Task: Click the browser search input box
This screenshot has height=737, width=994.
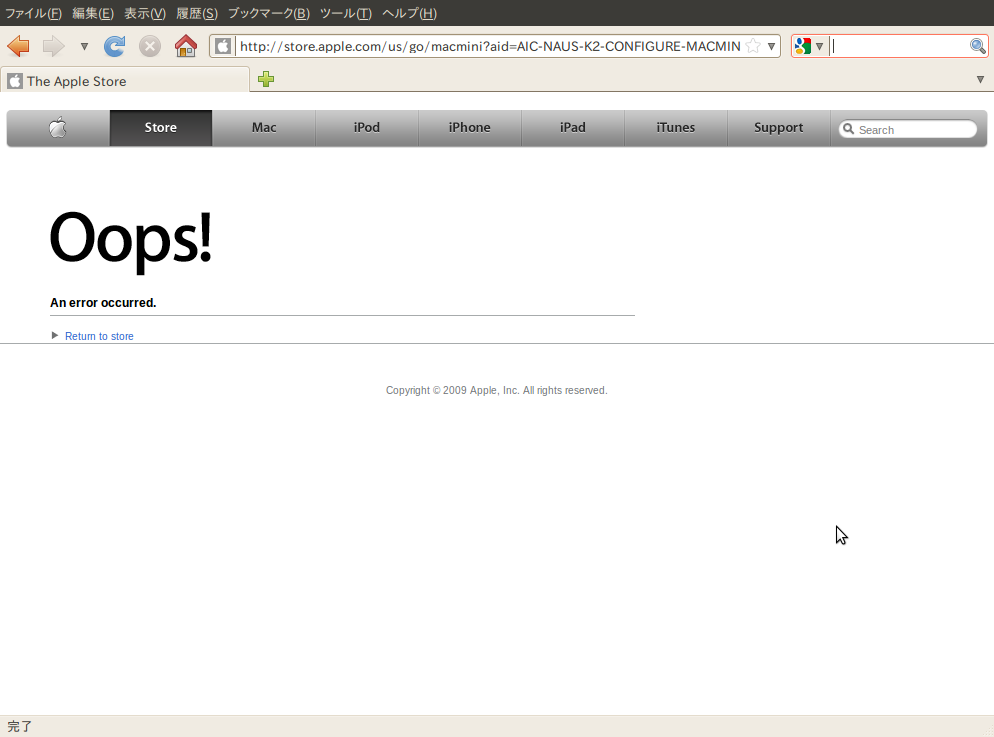Action: pos(898,46)
